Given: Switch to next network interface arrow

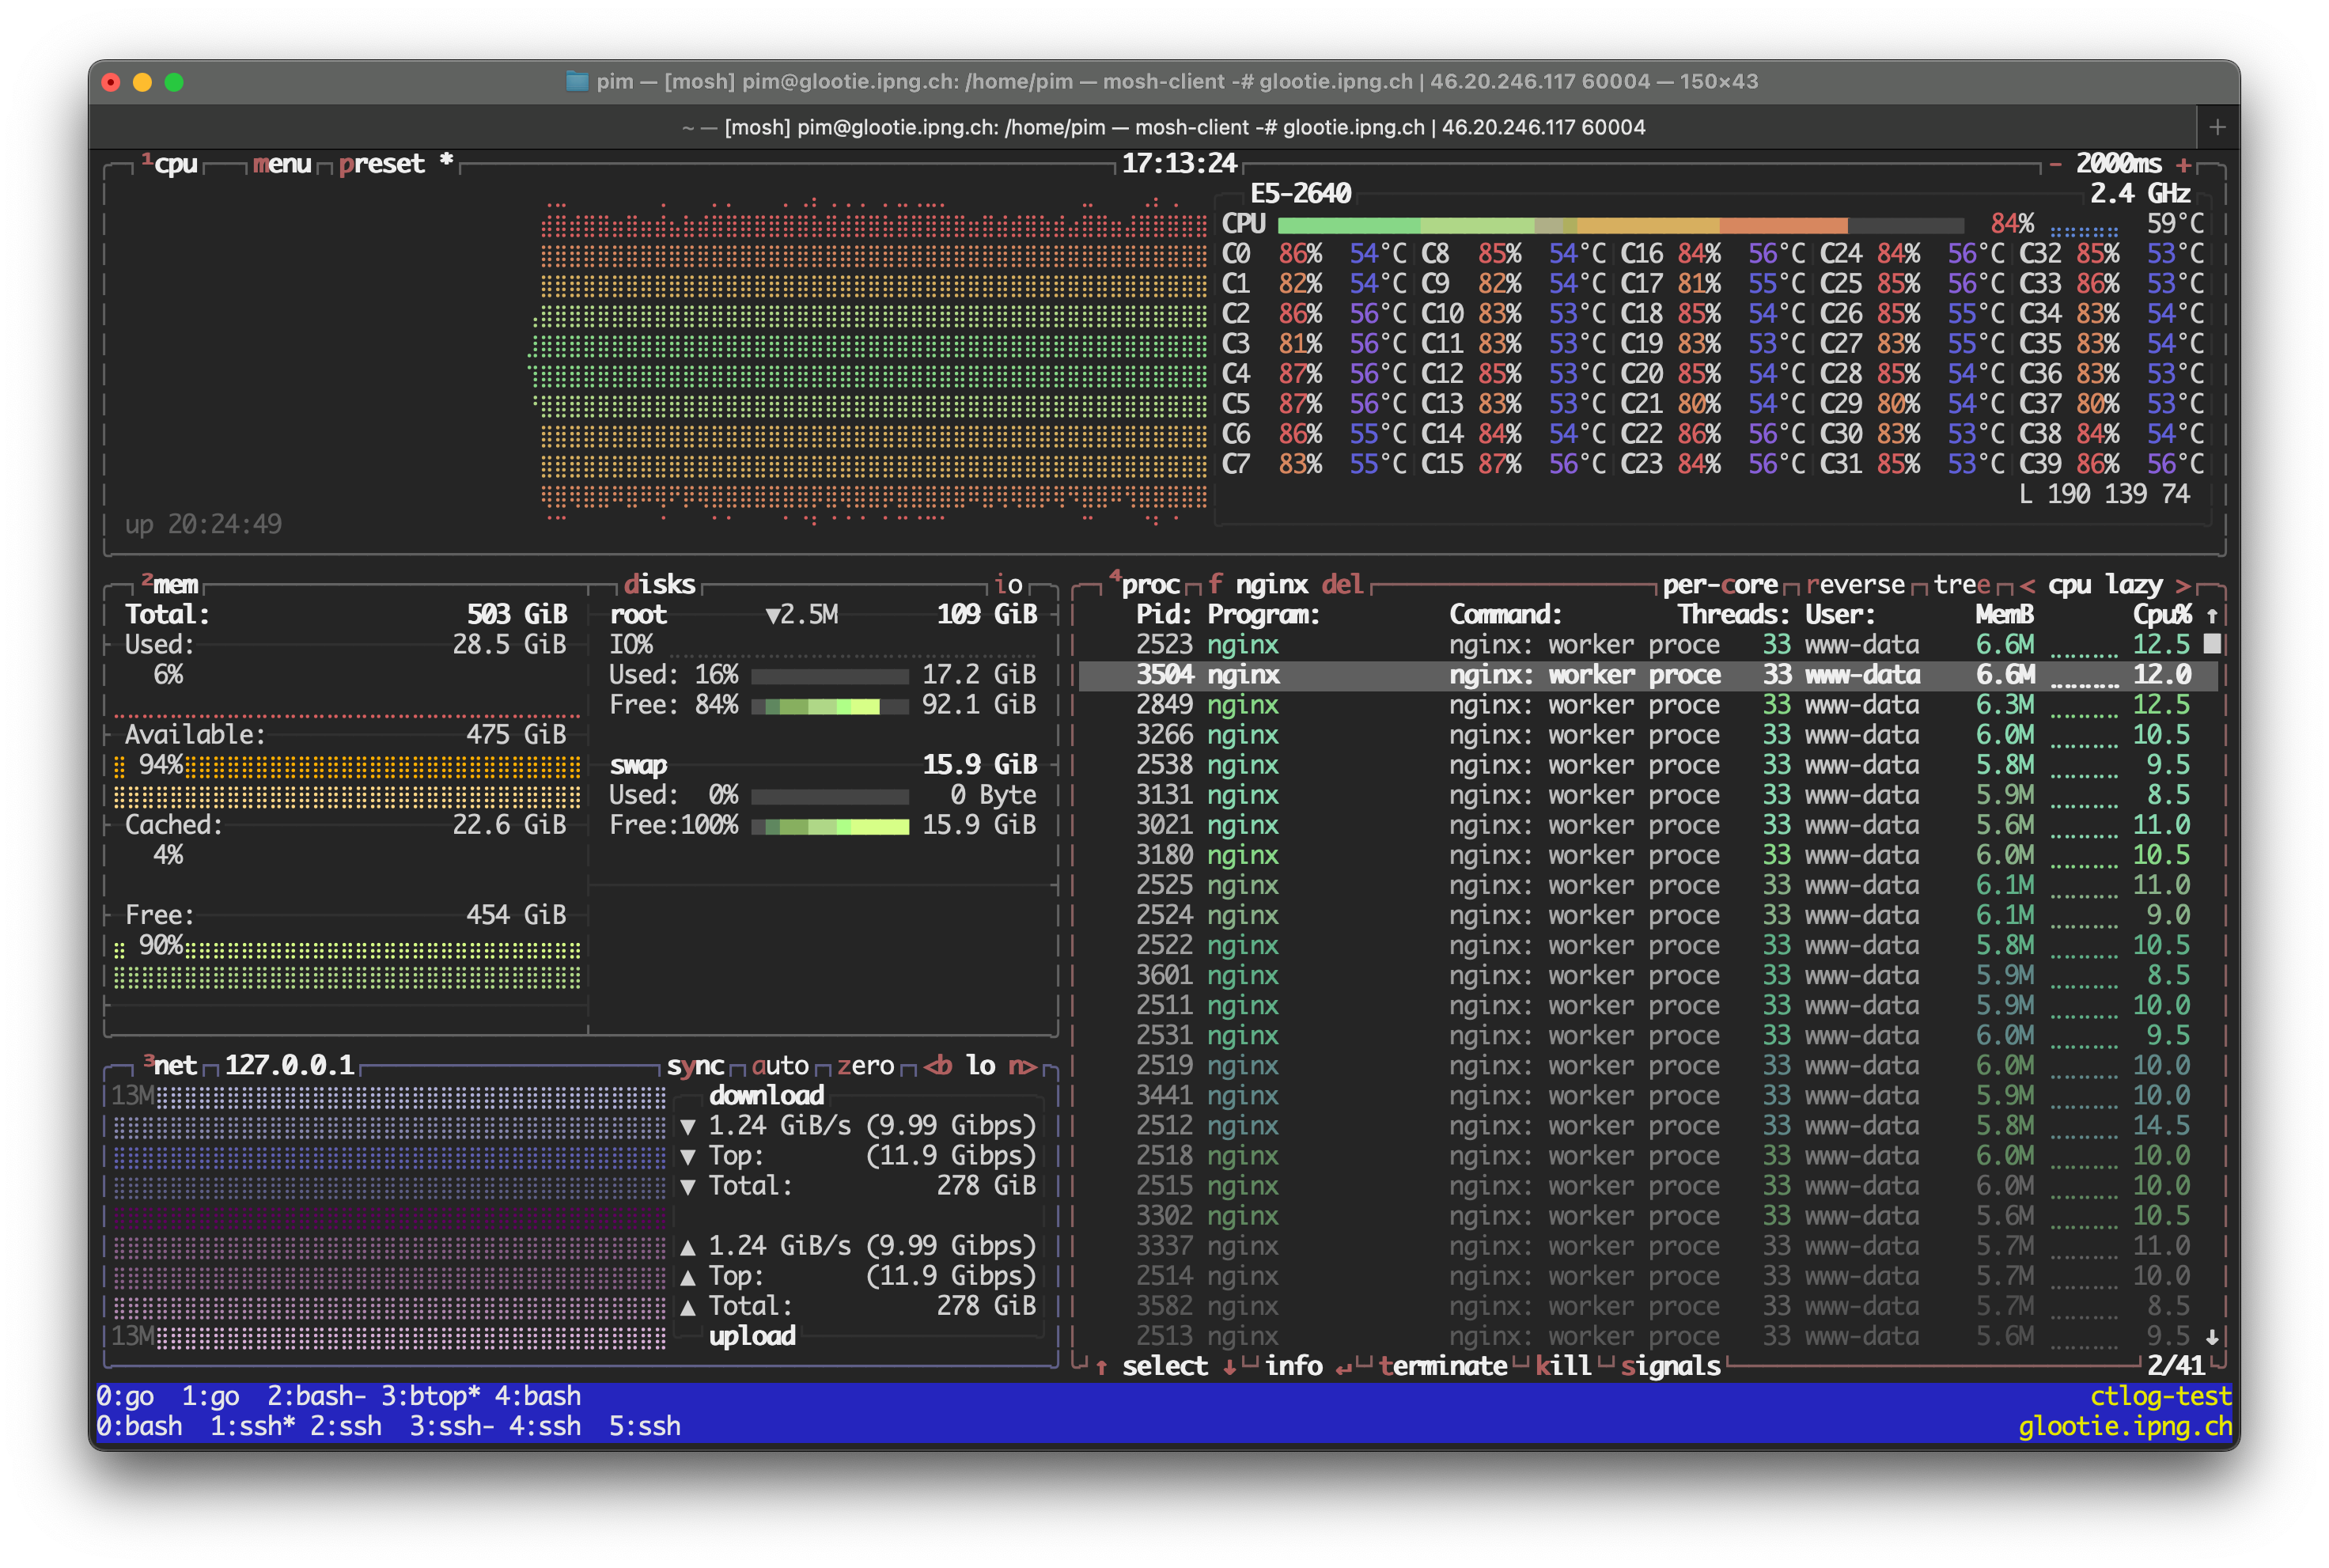Looking at the screenshot, I should pyautogui.click(x=1023, y=1066).
